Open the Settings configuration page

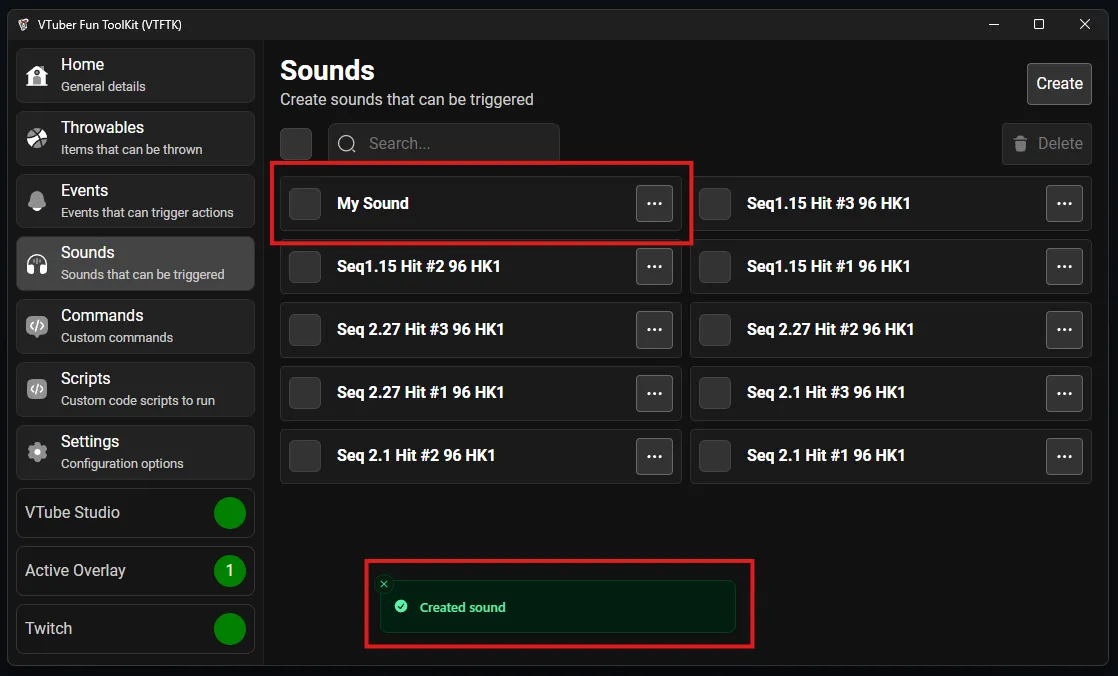(x=135, y=452)
